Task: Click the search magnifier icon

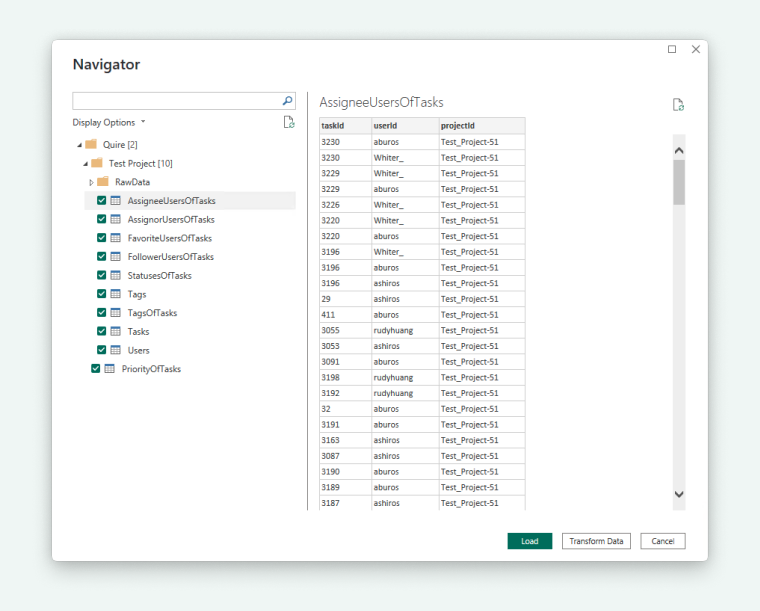Action: (287, 101)
